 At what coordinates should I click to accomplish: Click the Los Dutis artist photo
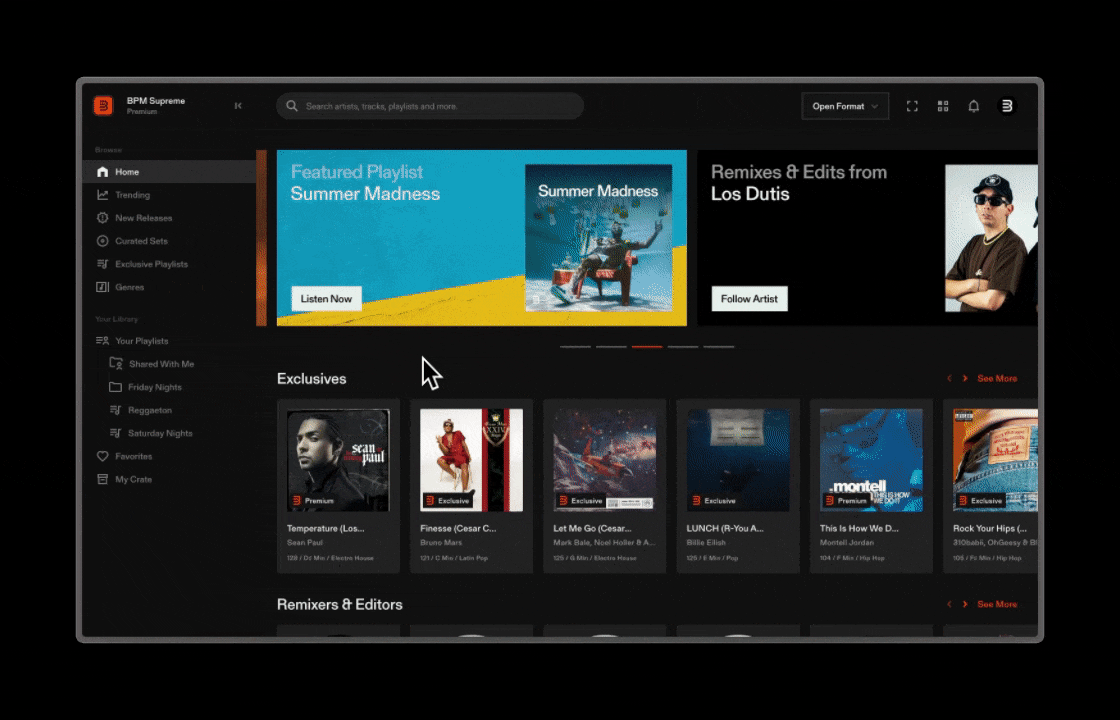click(x=991, y=239)
